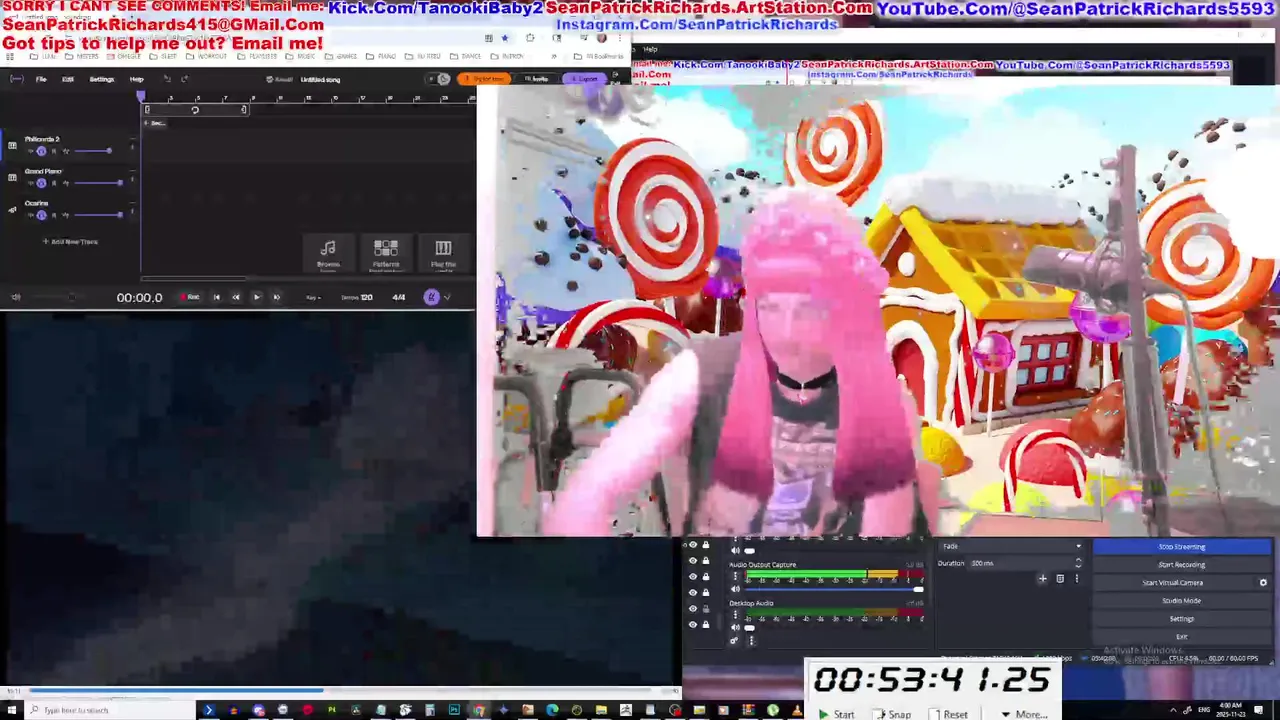Adjust the Ocarina volume slider
Screen dimensions: 1280x720
(98, 215)
